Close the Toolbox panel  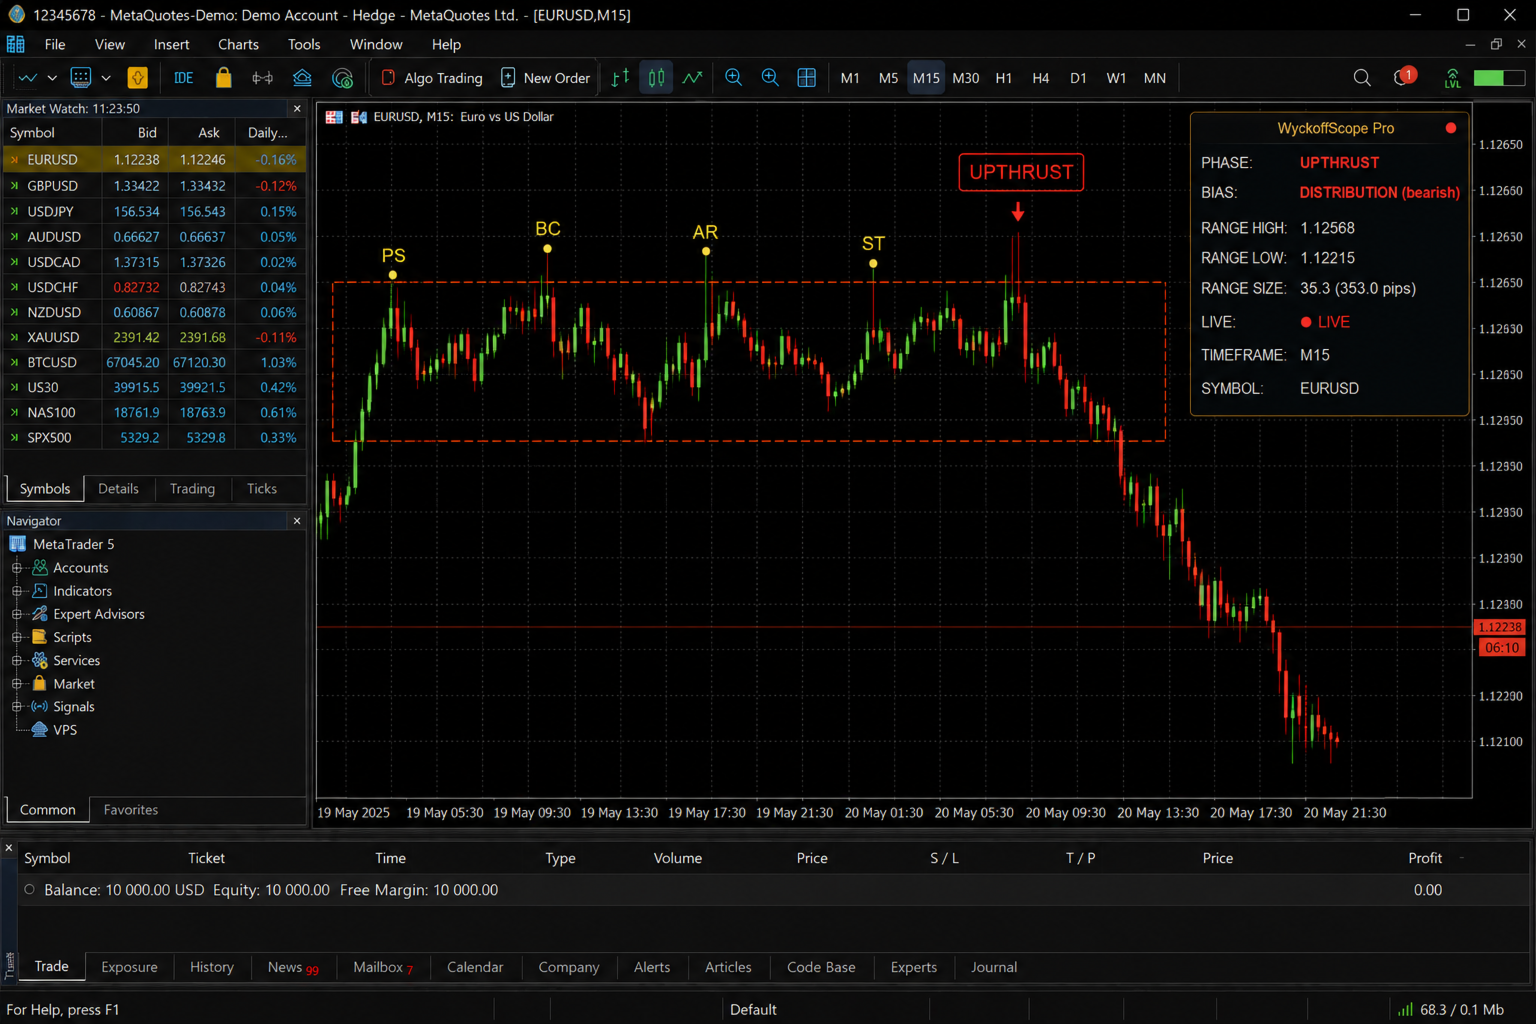tap(9, 848)
